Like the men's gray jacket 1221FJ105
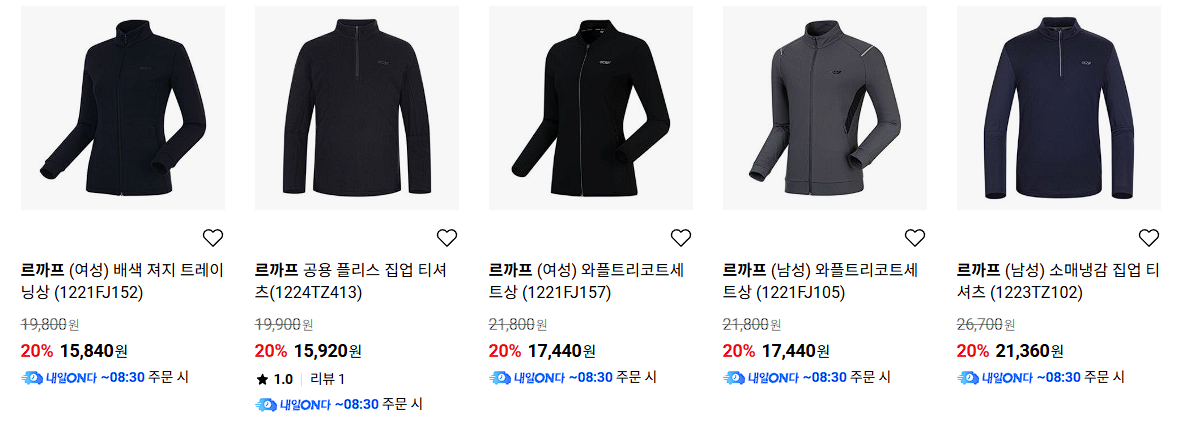Screen dimensions: 1183x423 [914, 238]
